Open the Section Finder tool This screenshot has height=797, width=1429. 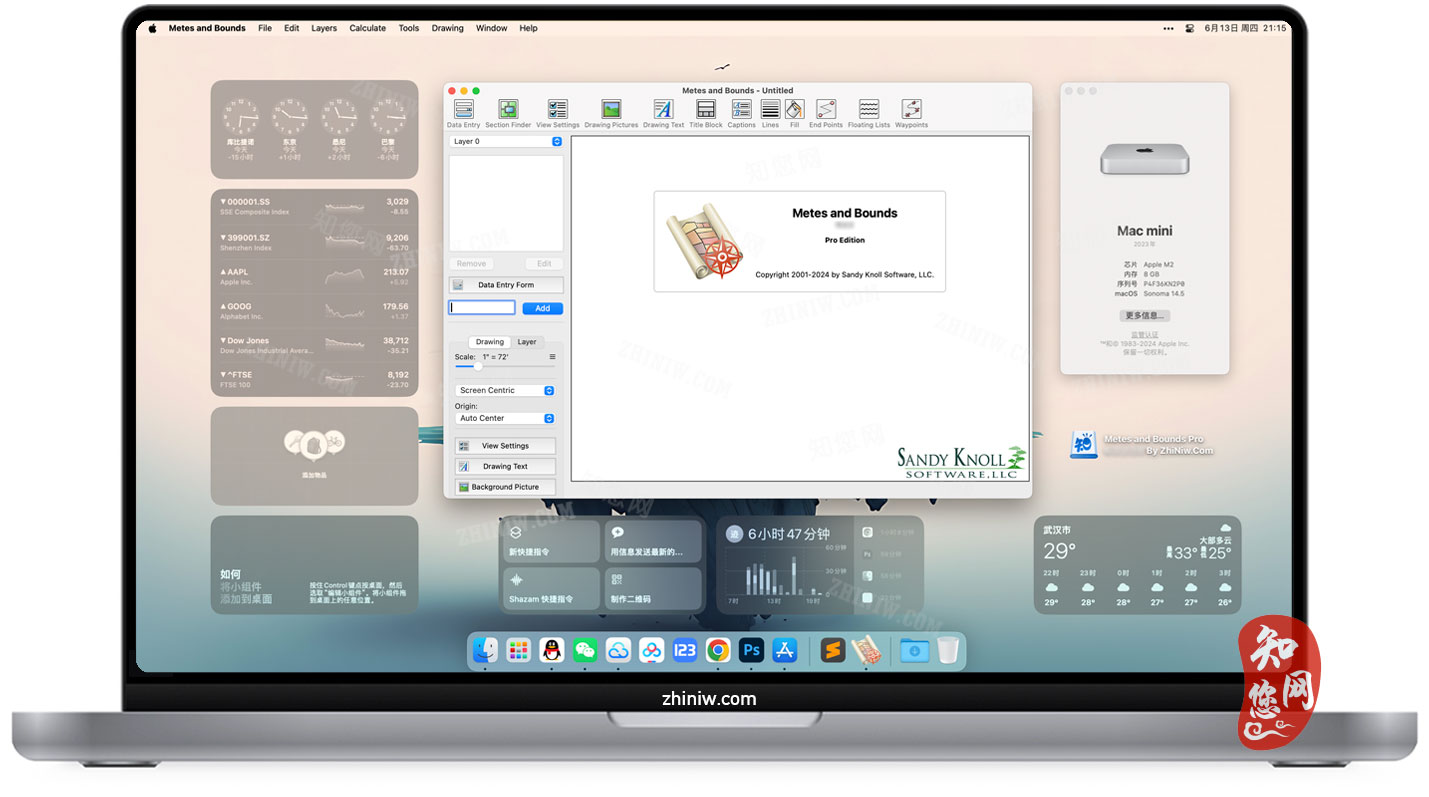click(x=508, y=113)
